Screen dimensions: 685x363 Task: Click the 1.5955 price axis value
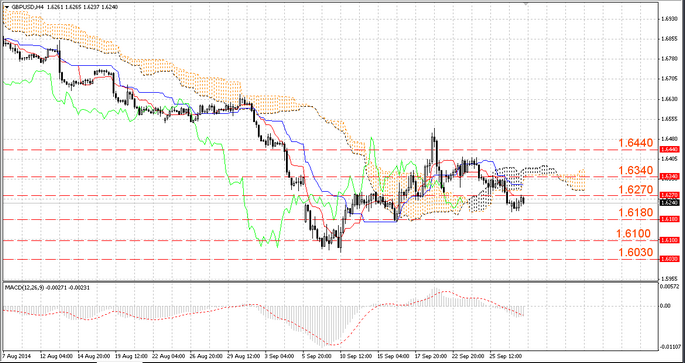click(669, 278)
